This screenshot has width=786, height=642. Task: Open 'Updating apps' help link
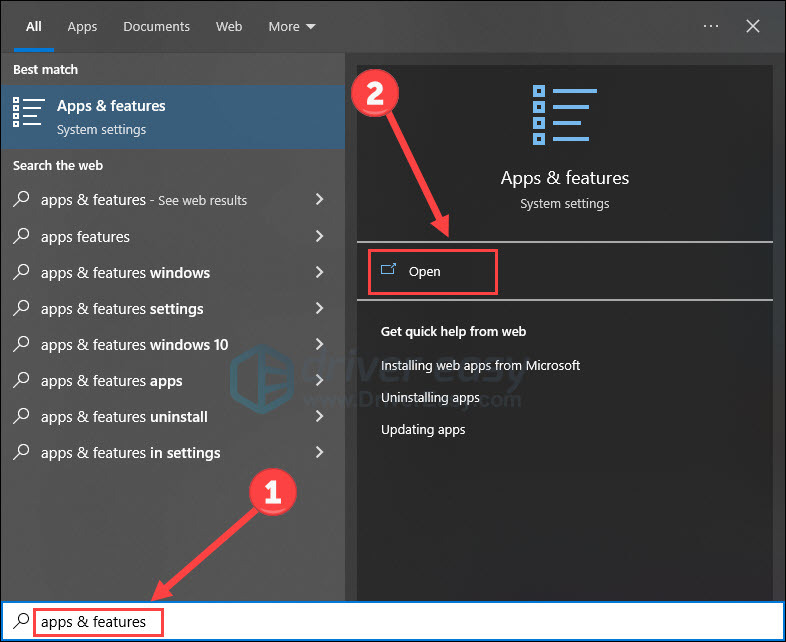423,430
